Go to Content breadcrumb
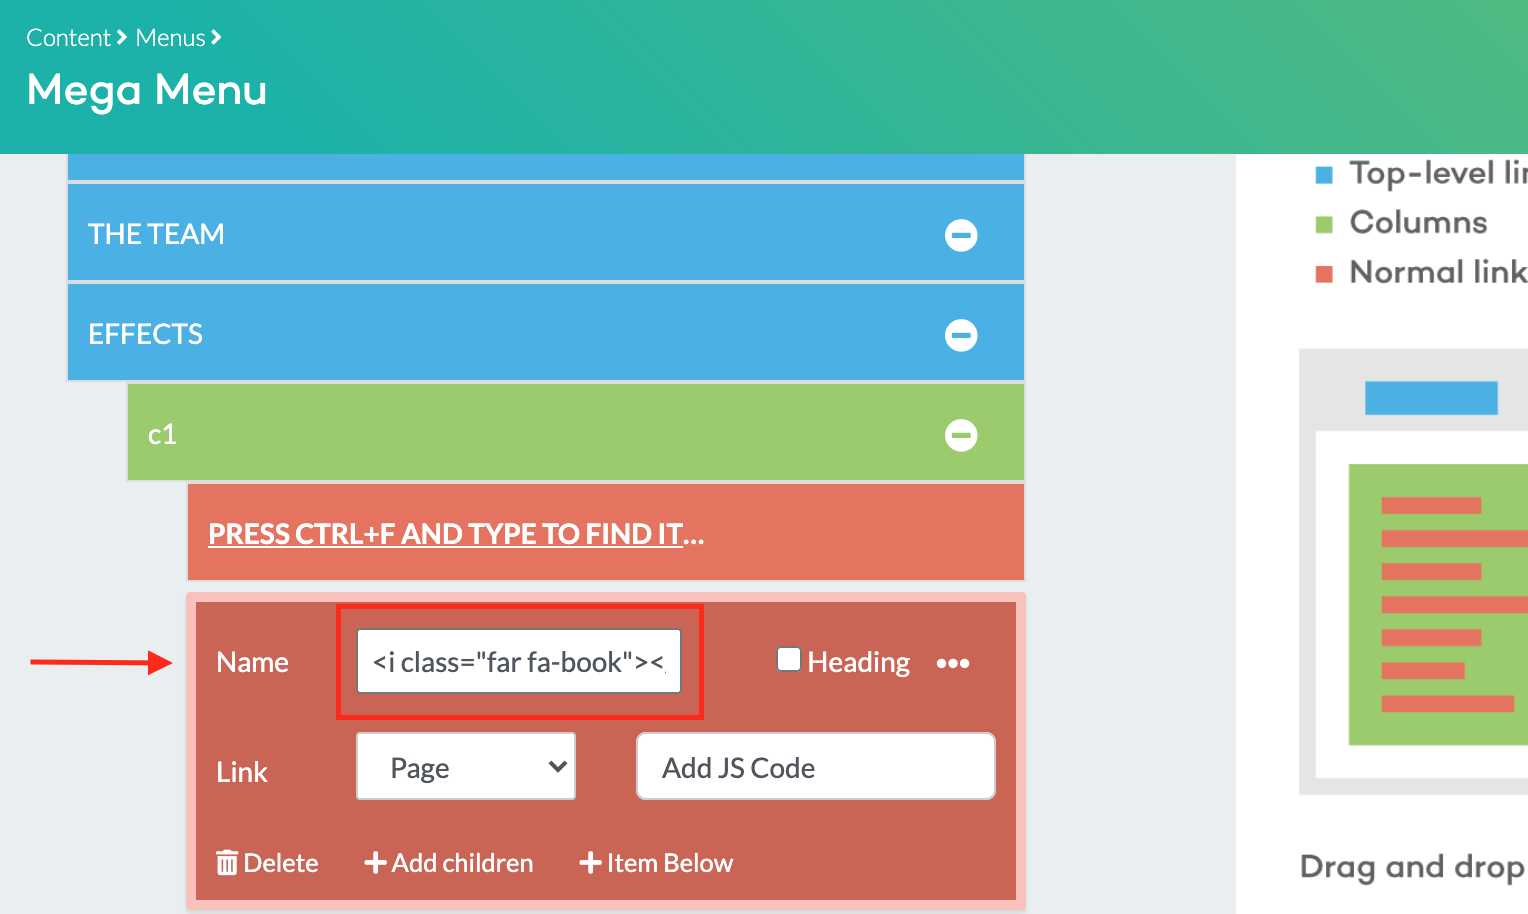 [68, 38]
